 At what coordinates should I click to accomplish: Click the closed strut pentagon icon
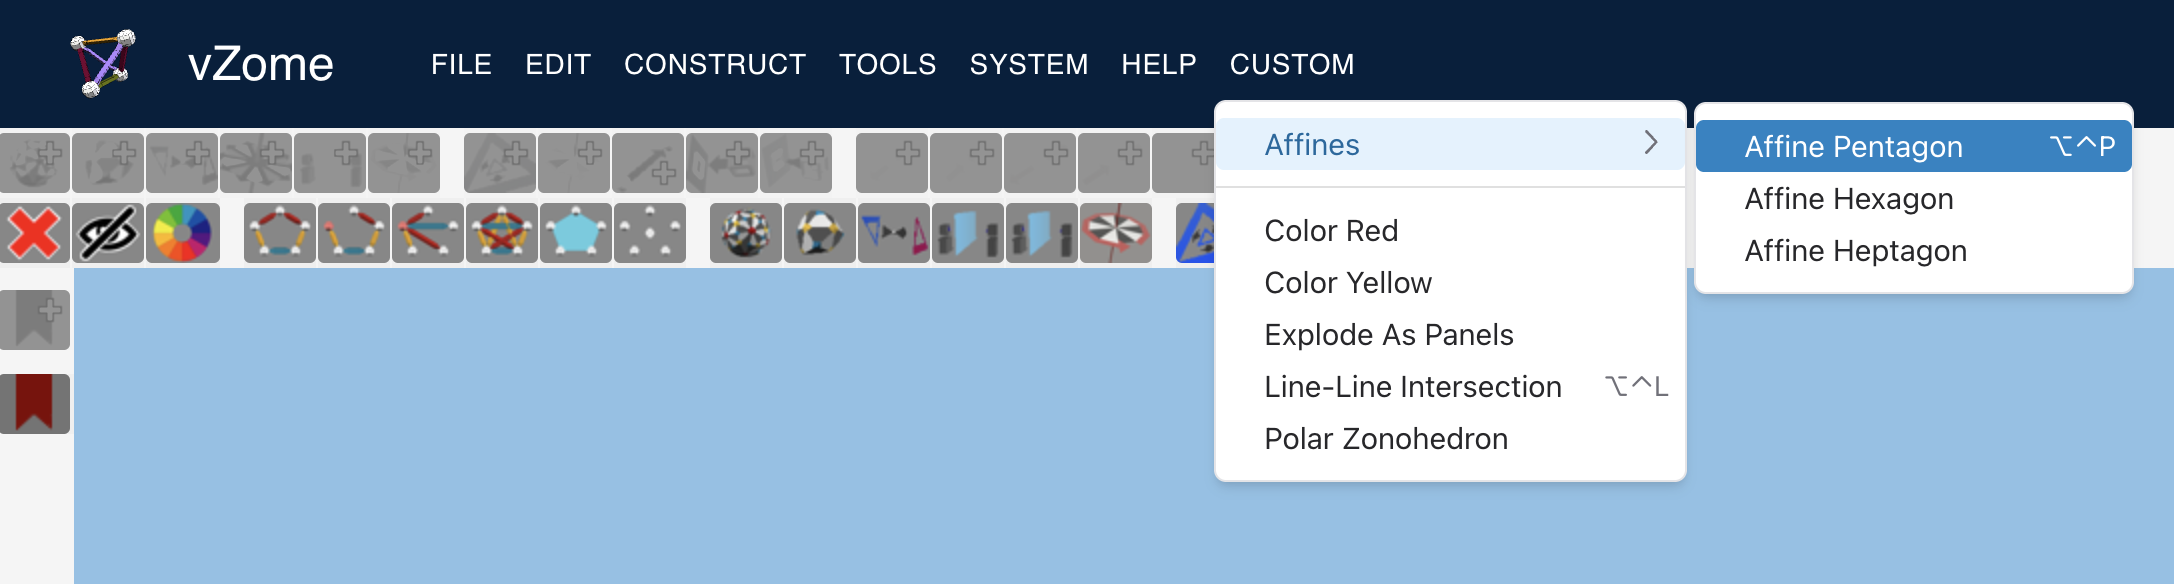click(280, 233)
